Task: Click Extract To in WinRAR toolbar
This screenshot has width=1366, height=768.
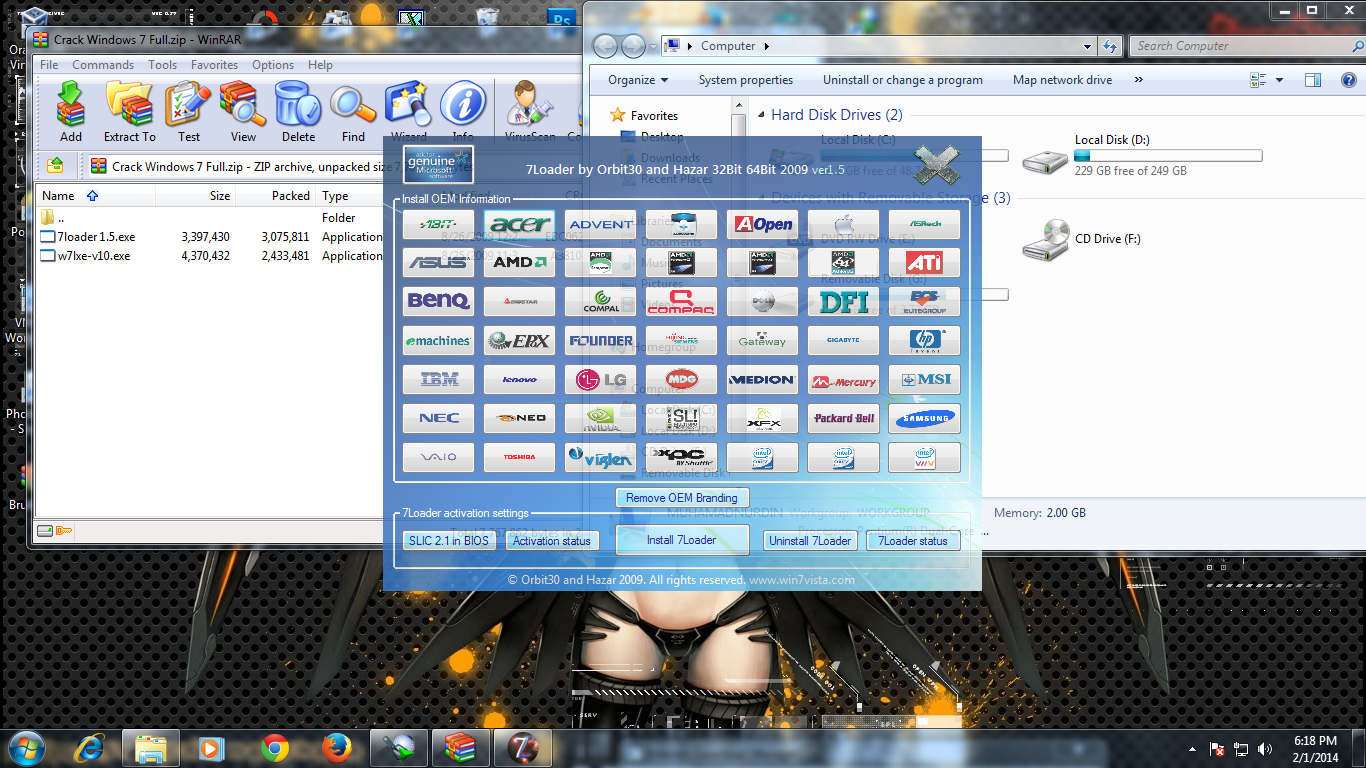Action: tap(129, 112)
